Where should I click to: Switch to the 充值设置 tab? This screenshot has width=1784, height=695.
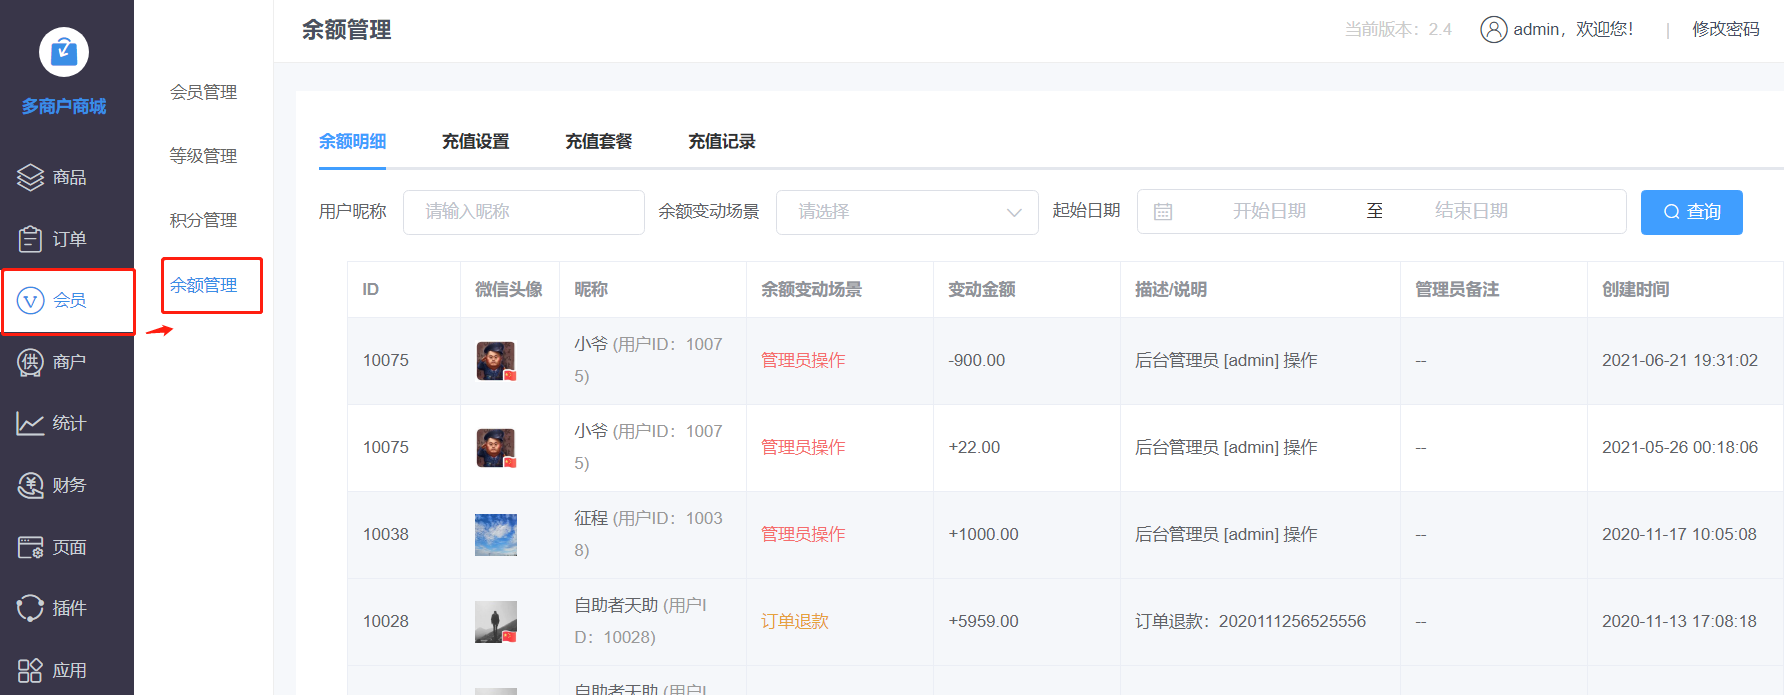(475, 141)
